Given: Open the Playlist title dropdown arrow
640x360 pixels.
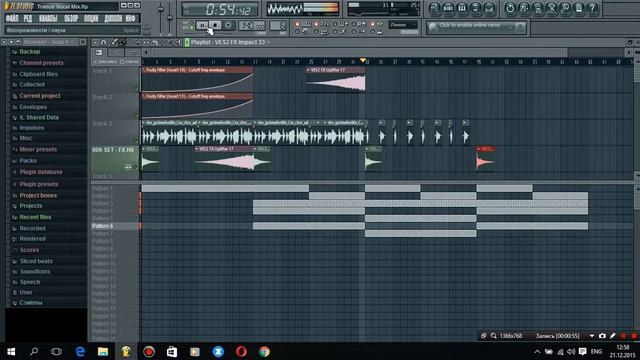Looking at the screenshot, I should pos(269,42).
